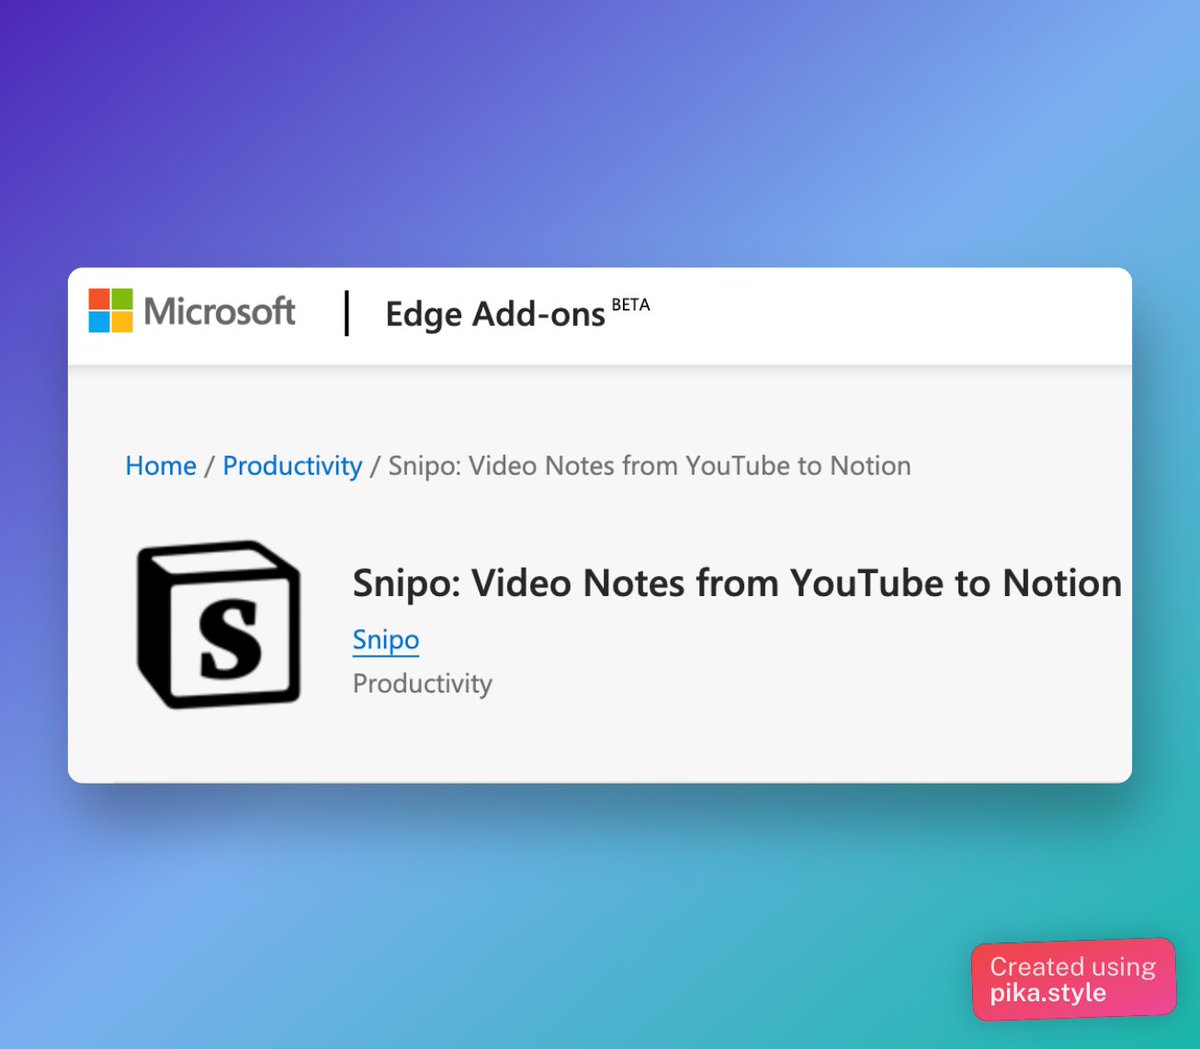This screenshot has height=1049, width=1200.
Task: Click the Snipo publisher link
Action: click(x=385, y=639)
